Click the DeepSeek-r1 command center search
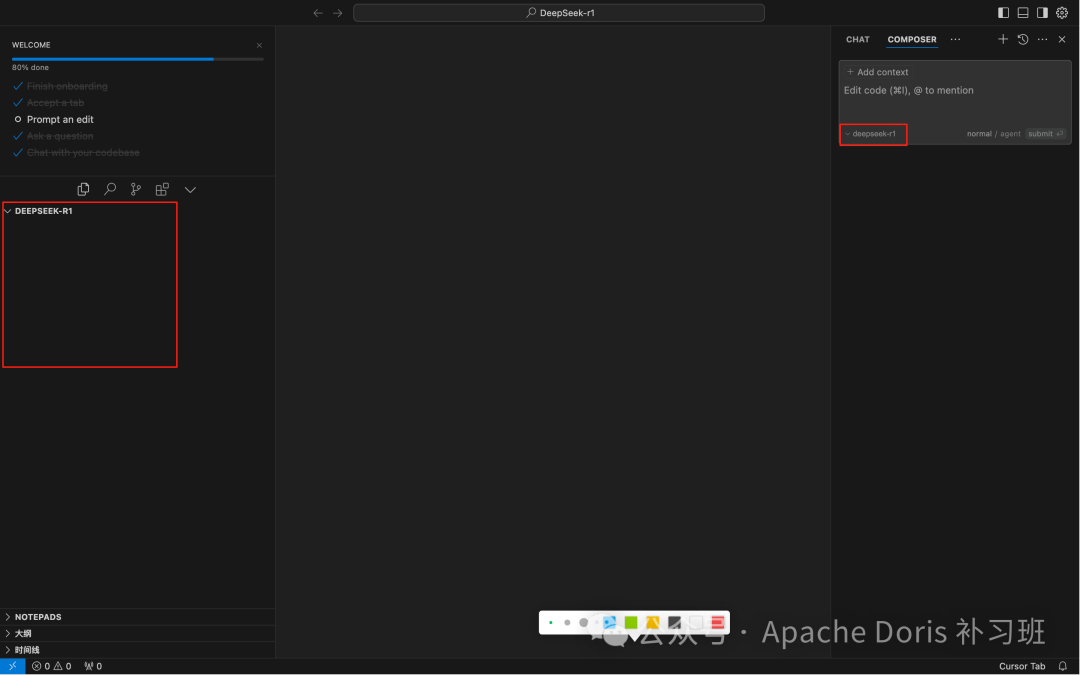The width and height of the screenshot is (1080, 675). pyautogui.click(x=559, y=13)
